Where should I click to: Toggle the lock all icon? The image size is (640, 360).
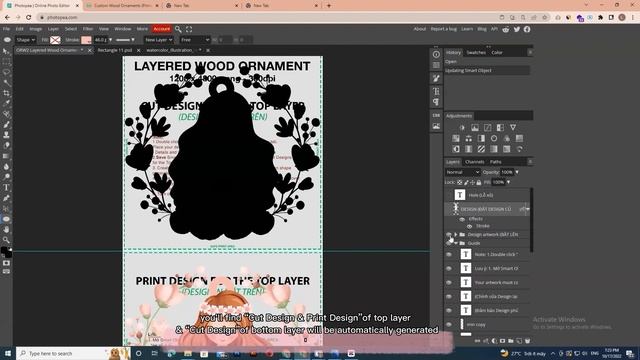(478, 182)
